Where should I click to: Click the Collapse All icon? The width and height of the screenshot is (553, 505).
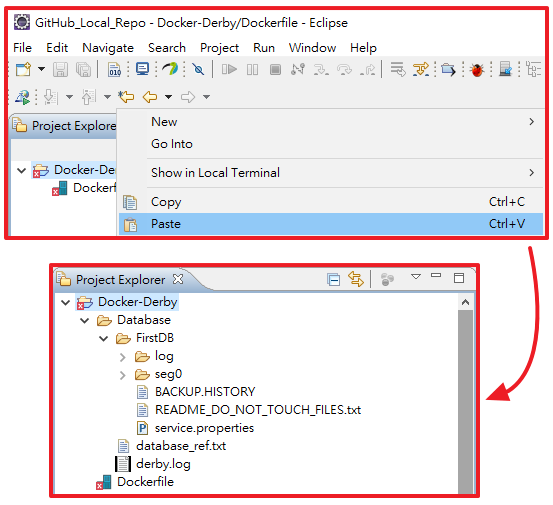[x=333, y=279]
